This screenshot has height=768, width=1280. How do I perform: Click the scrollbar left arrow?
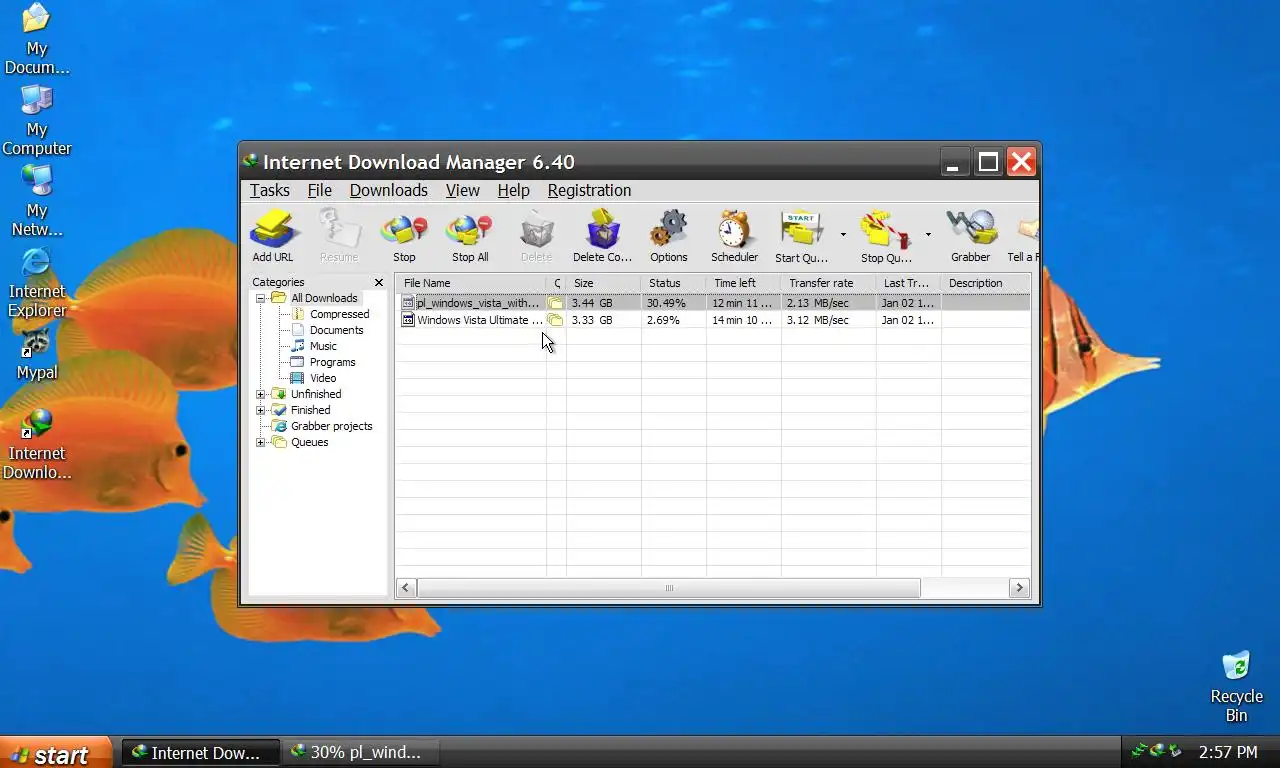pos(405,588)
